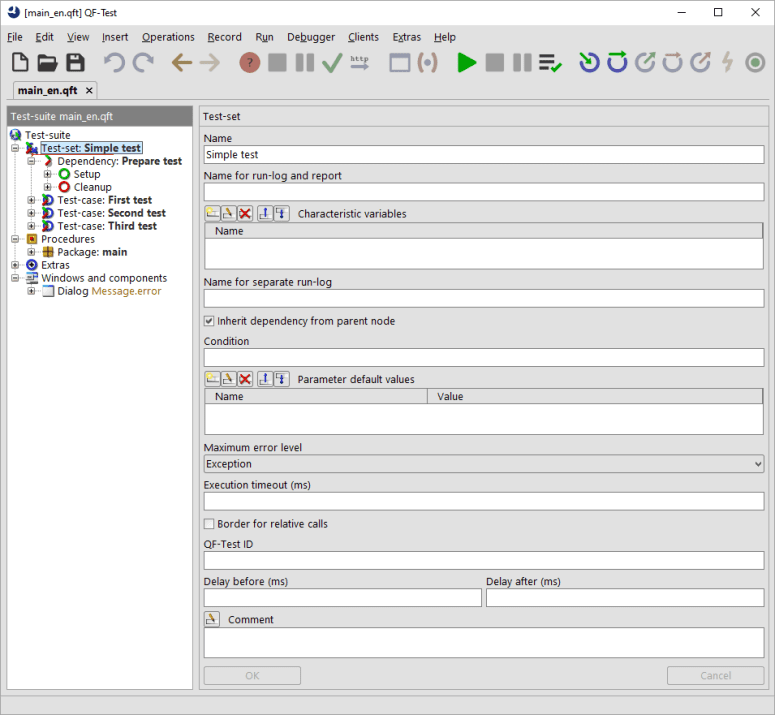775x715 pixels.
Task: Open the Clients menu
Action: click(363, 37)
